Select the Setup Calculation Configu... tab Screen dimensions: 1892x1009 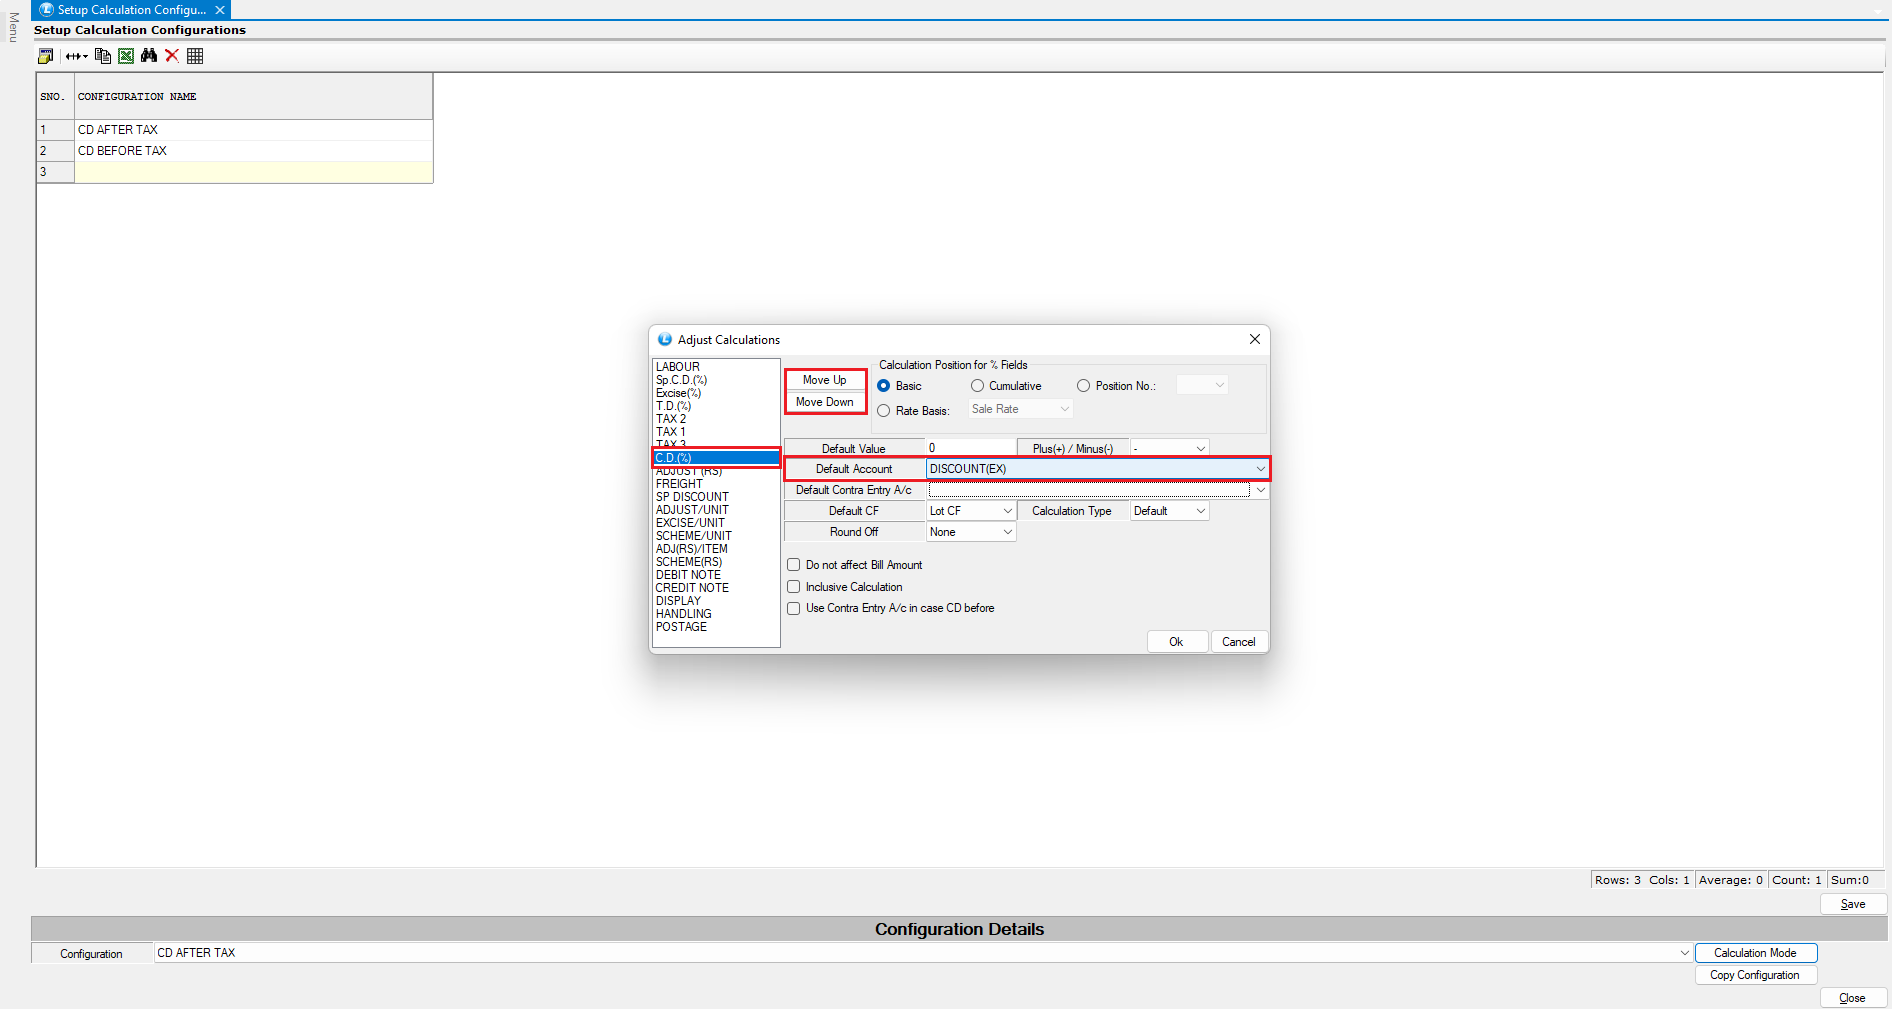point(130,10)
